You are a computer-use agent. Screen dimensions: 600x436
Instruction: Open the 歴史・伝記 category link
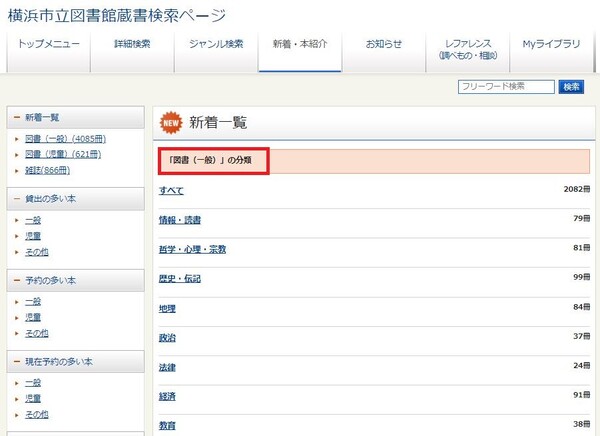point(180,278)
